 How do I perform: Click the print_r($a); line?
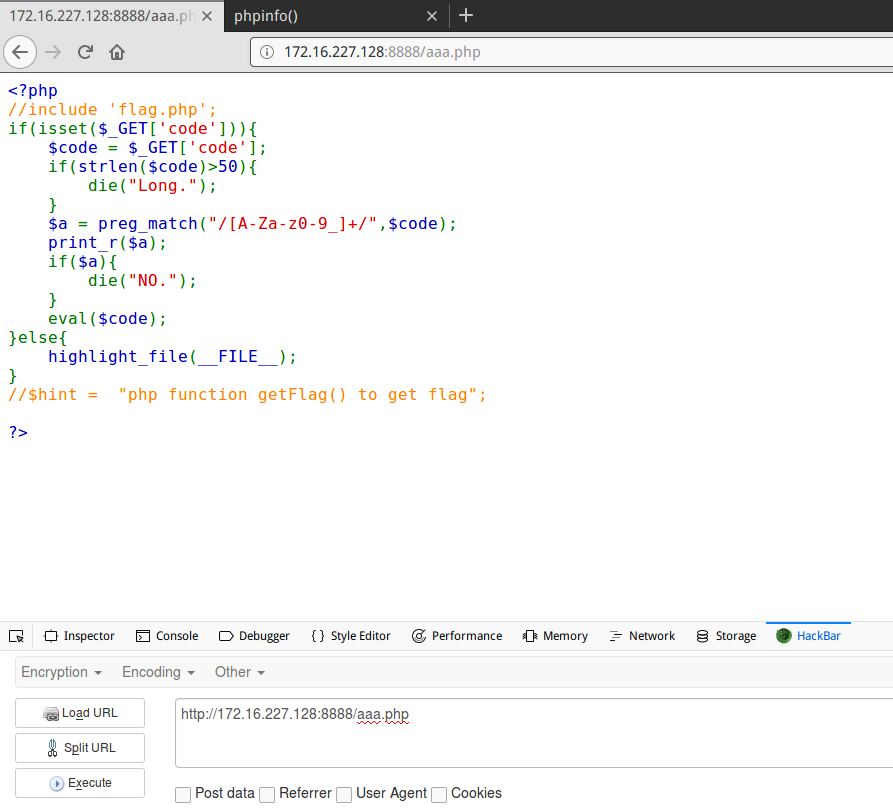coord(107,243)
